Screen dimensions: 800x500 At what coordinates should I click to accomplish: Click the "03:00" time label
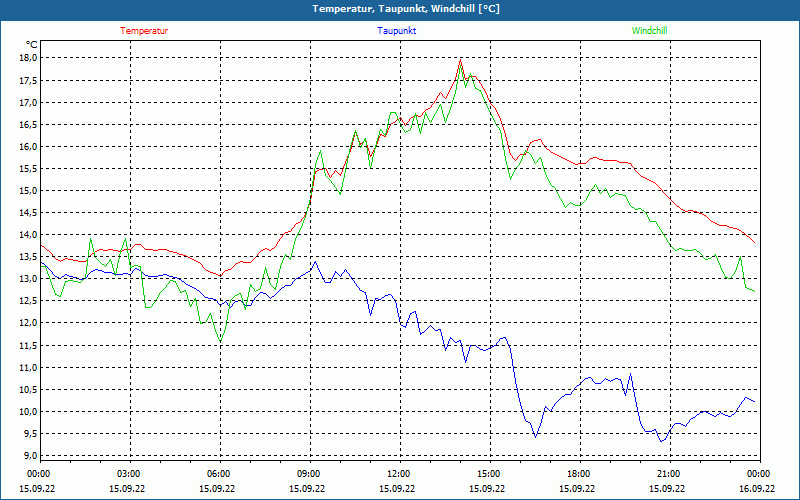pyautogui.click(x=131, y=474)
